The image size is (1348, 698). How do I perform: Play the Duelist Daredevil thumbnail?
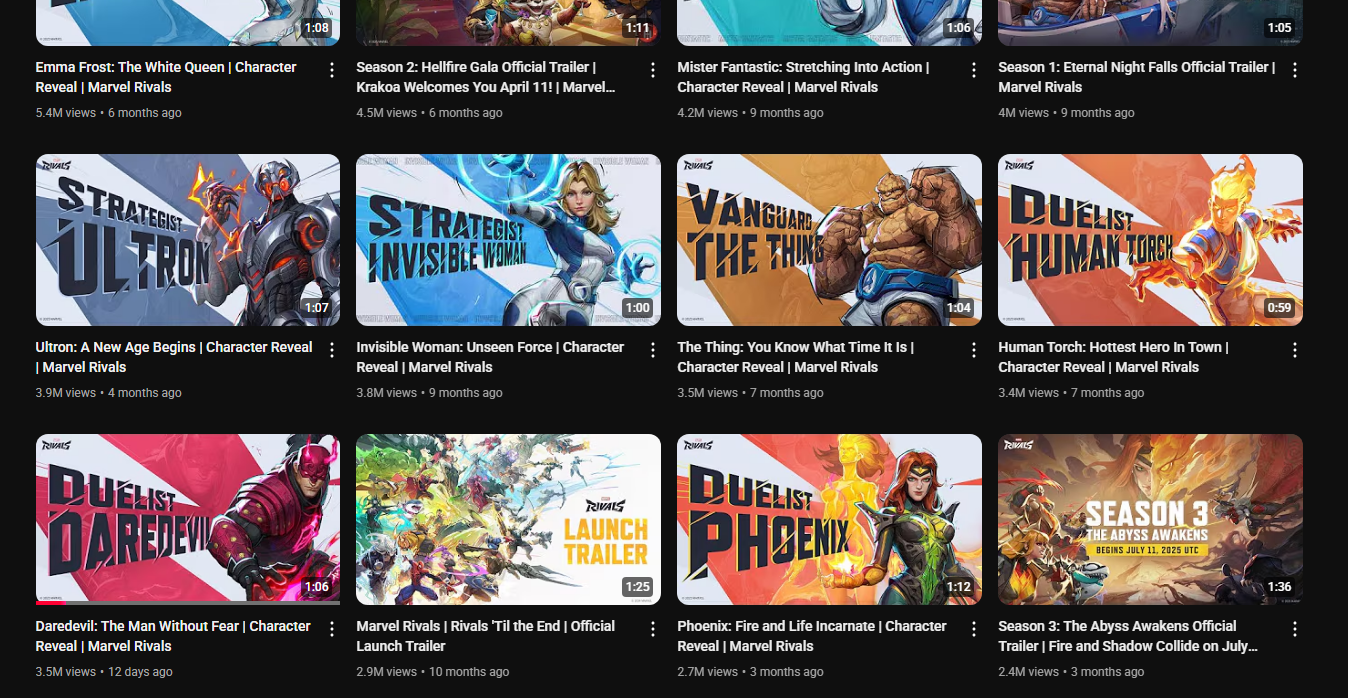(188, 519)
